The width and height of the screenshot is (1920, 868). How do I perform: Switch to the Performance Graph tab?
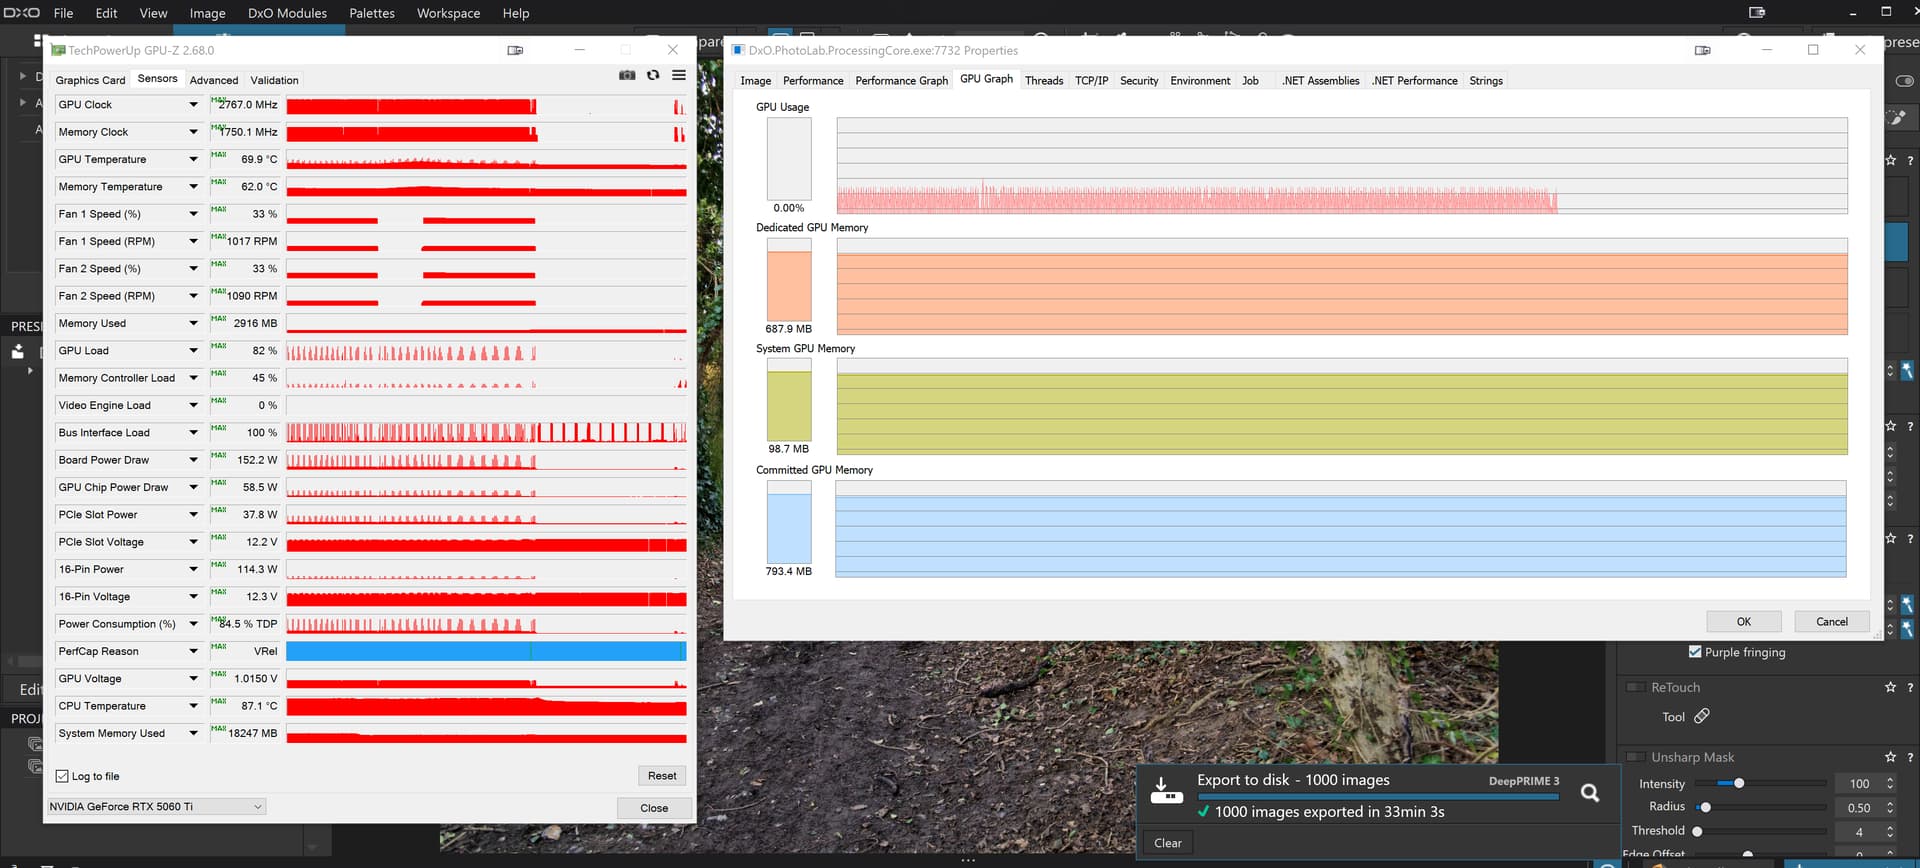(x=901, y=81)
